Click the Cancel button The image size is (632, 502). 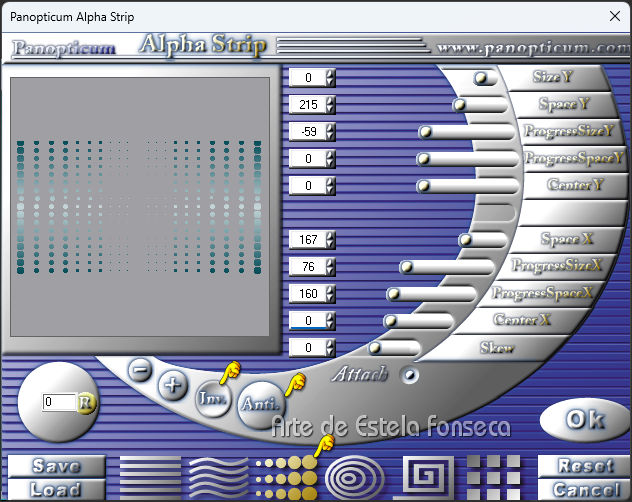click(585, 490)
